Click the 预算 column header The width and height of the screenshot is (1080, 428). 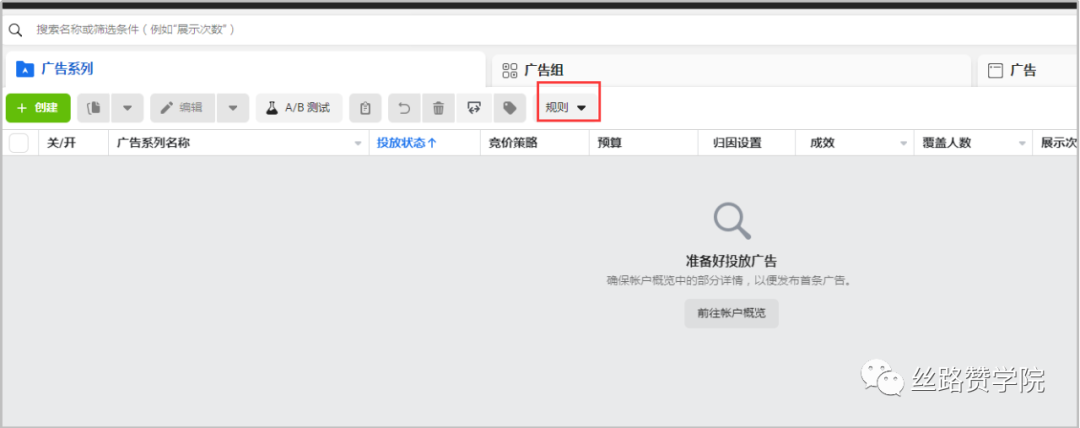(643, 143)
